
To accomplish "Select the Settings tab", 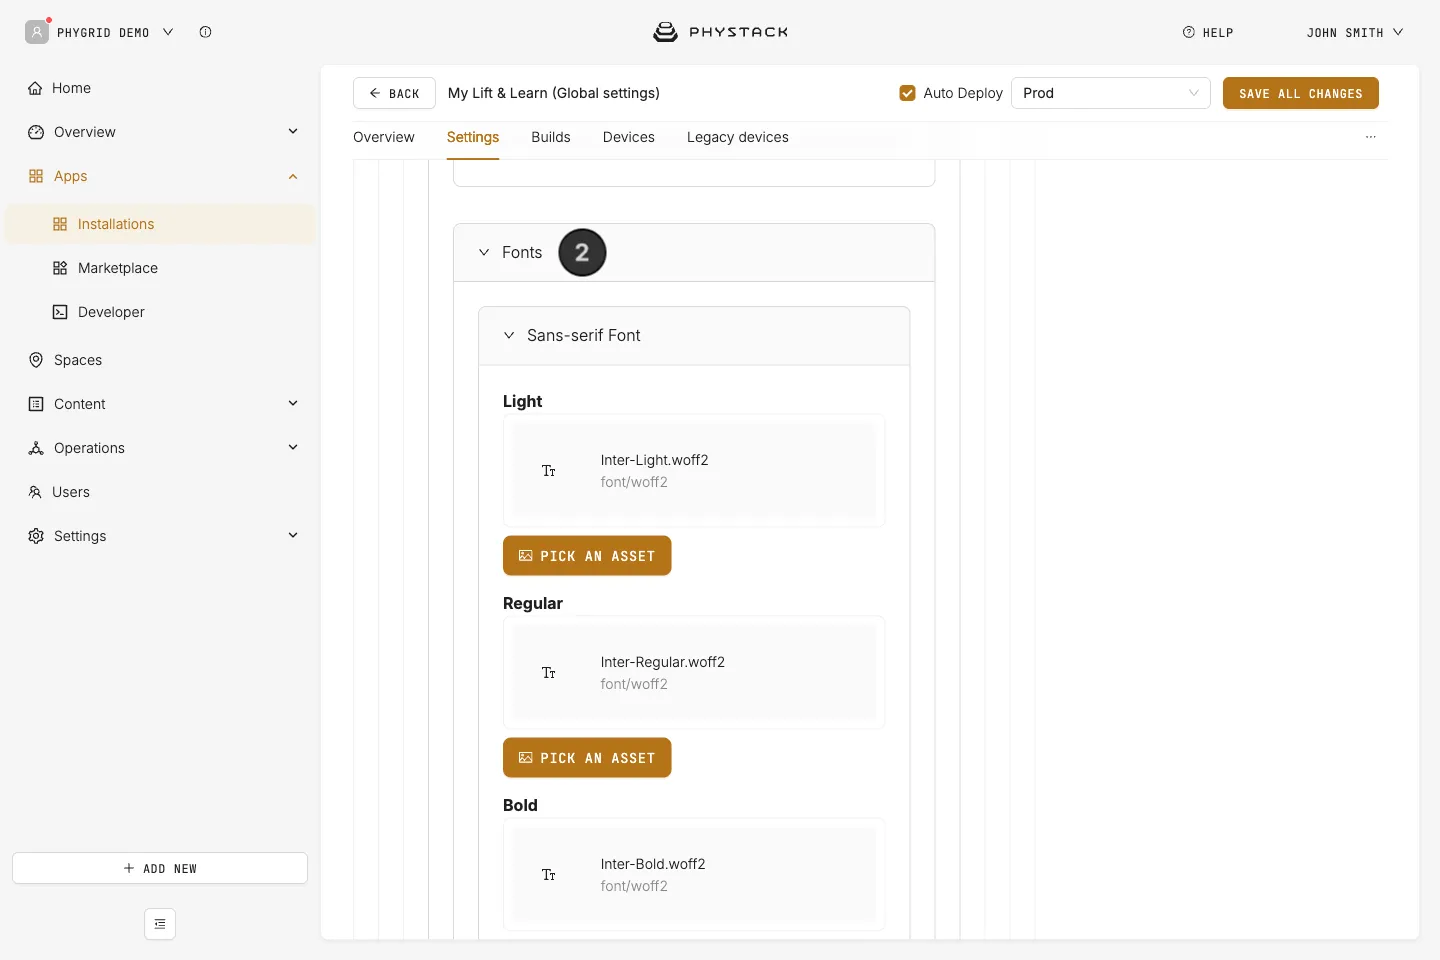I will tap(473, 137).
